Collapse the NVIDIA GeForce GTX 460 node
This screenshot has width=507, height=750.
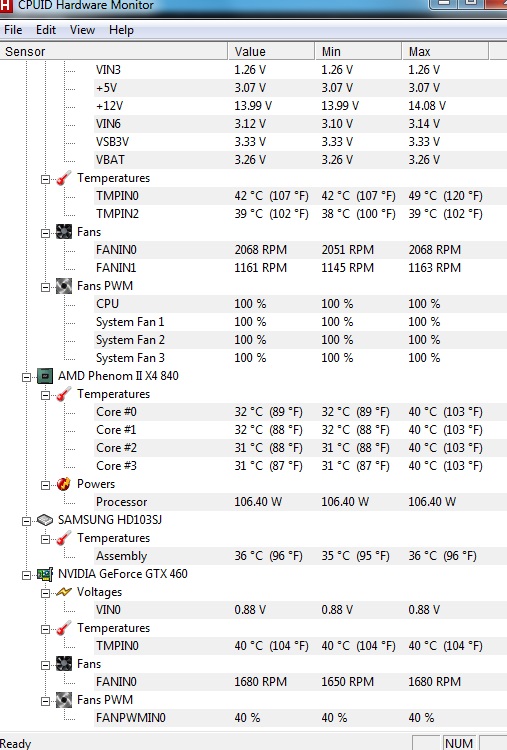26,575
